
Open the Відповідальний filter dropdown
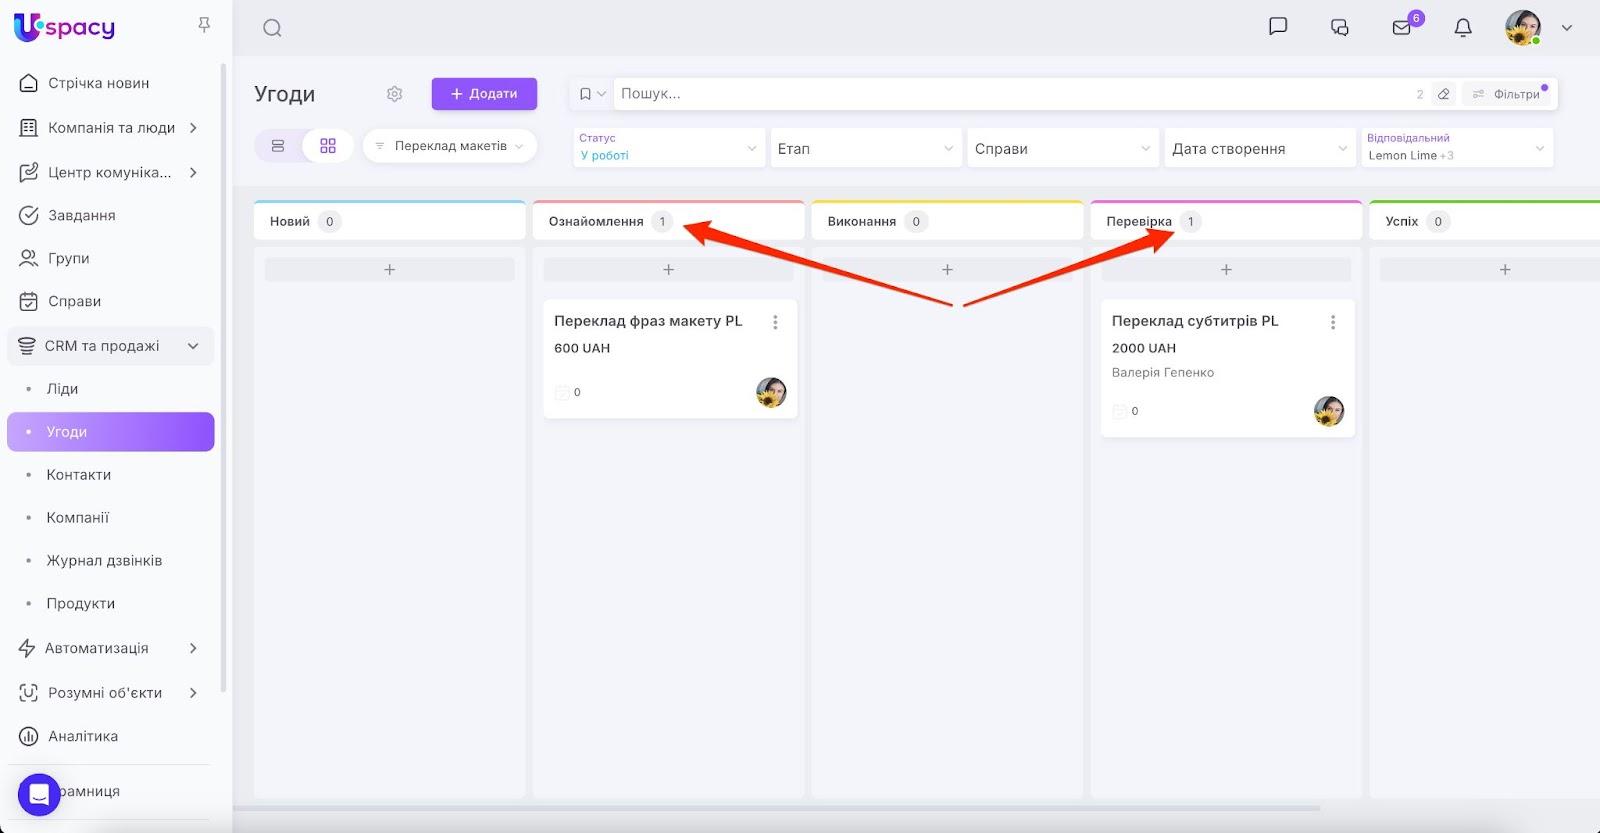coord(1457,148)
